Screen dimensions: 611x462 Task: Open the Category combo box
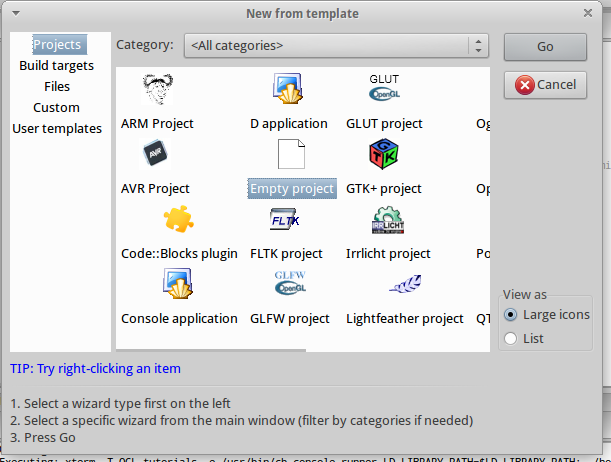click(336, 46)
